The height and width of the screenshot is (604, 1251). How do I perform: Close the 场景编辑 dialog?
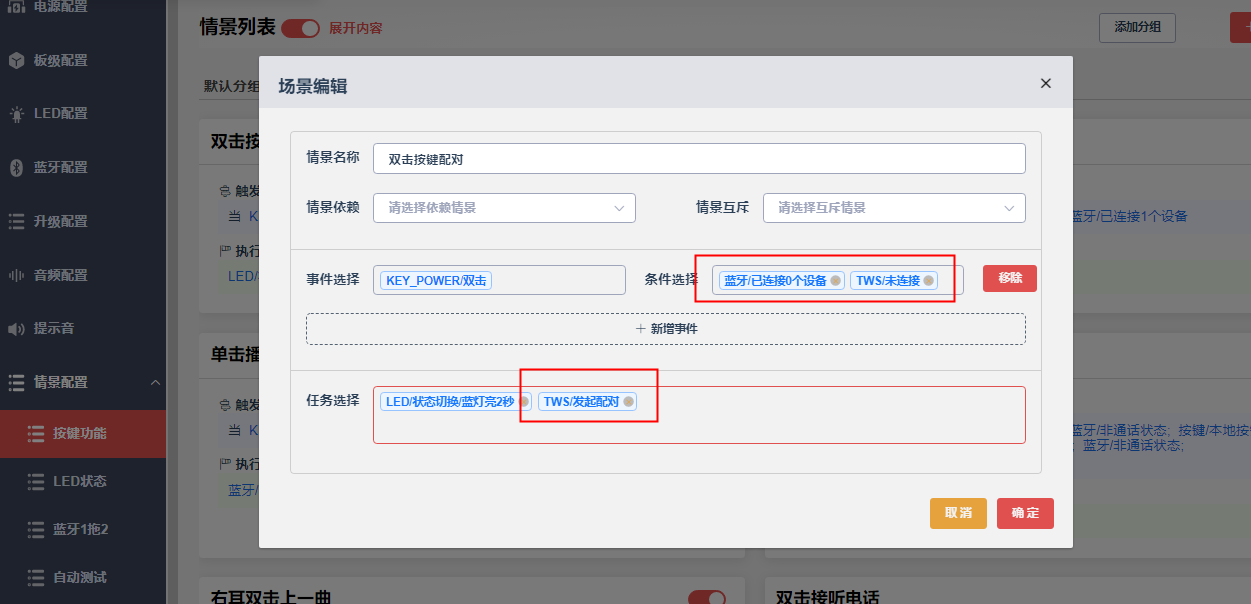[1046, 84]
